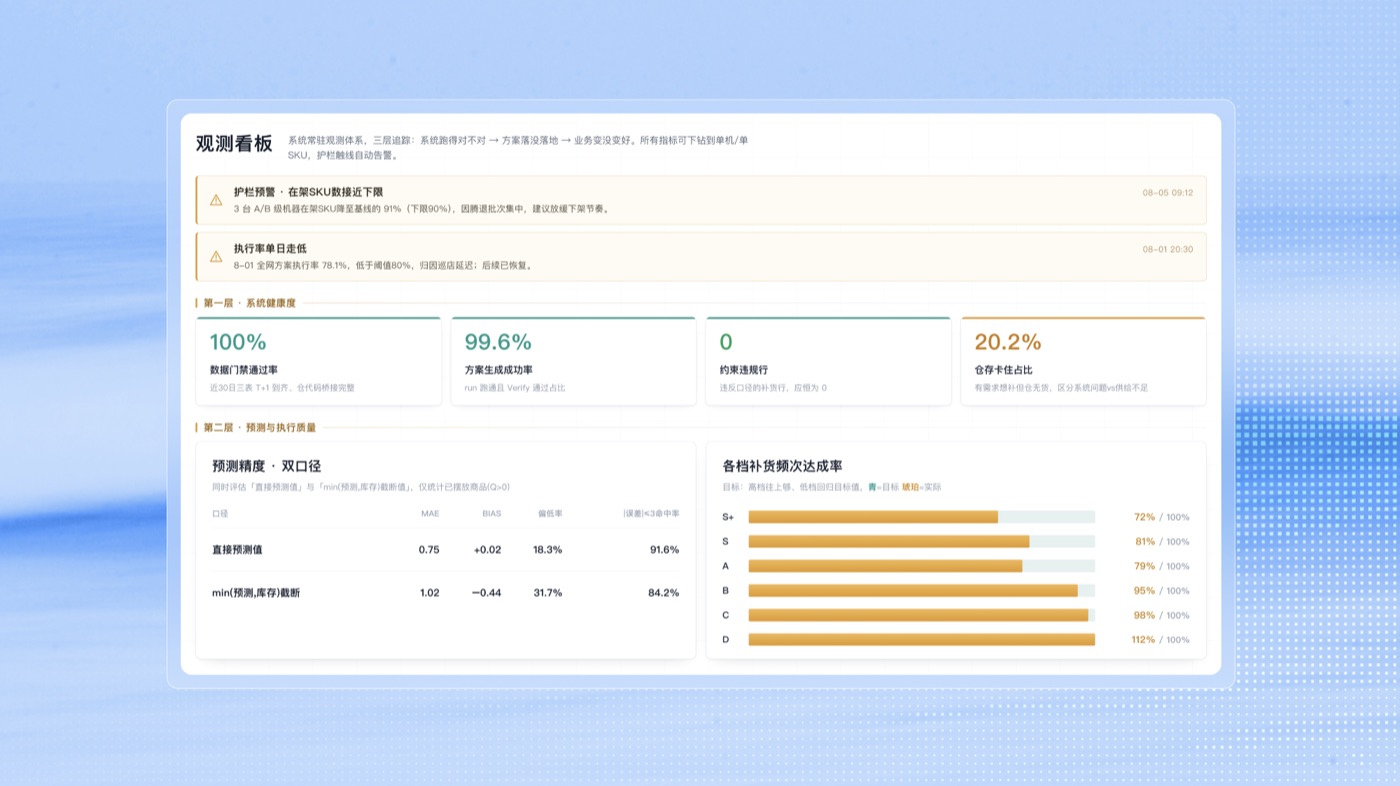Click the 偏低率 column header
The image size is (1400, 786).
pos(550,514)
